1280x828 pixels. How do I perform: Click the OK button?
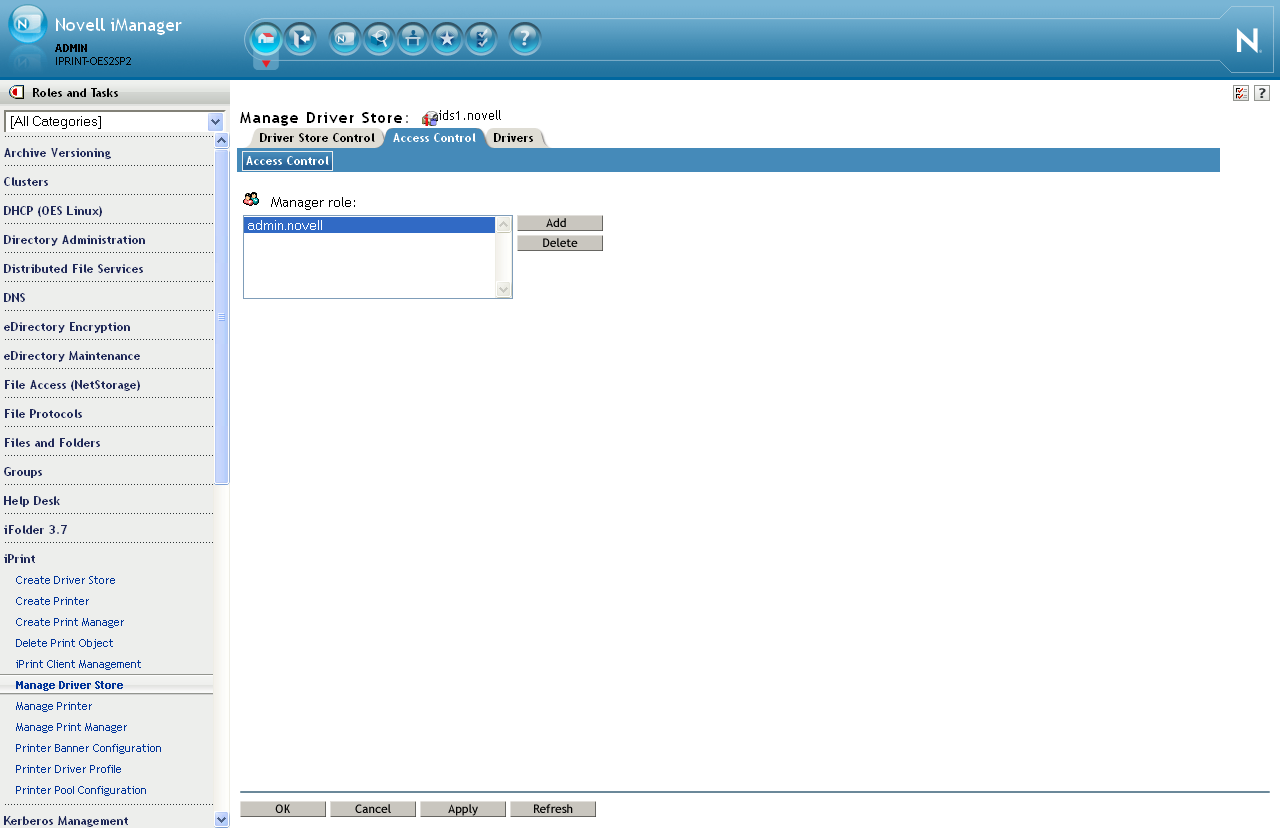point(283,809)
